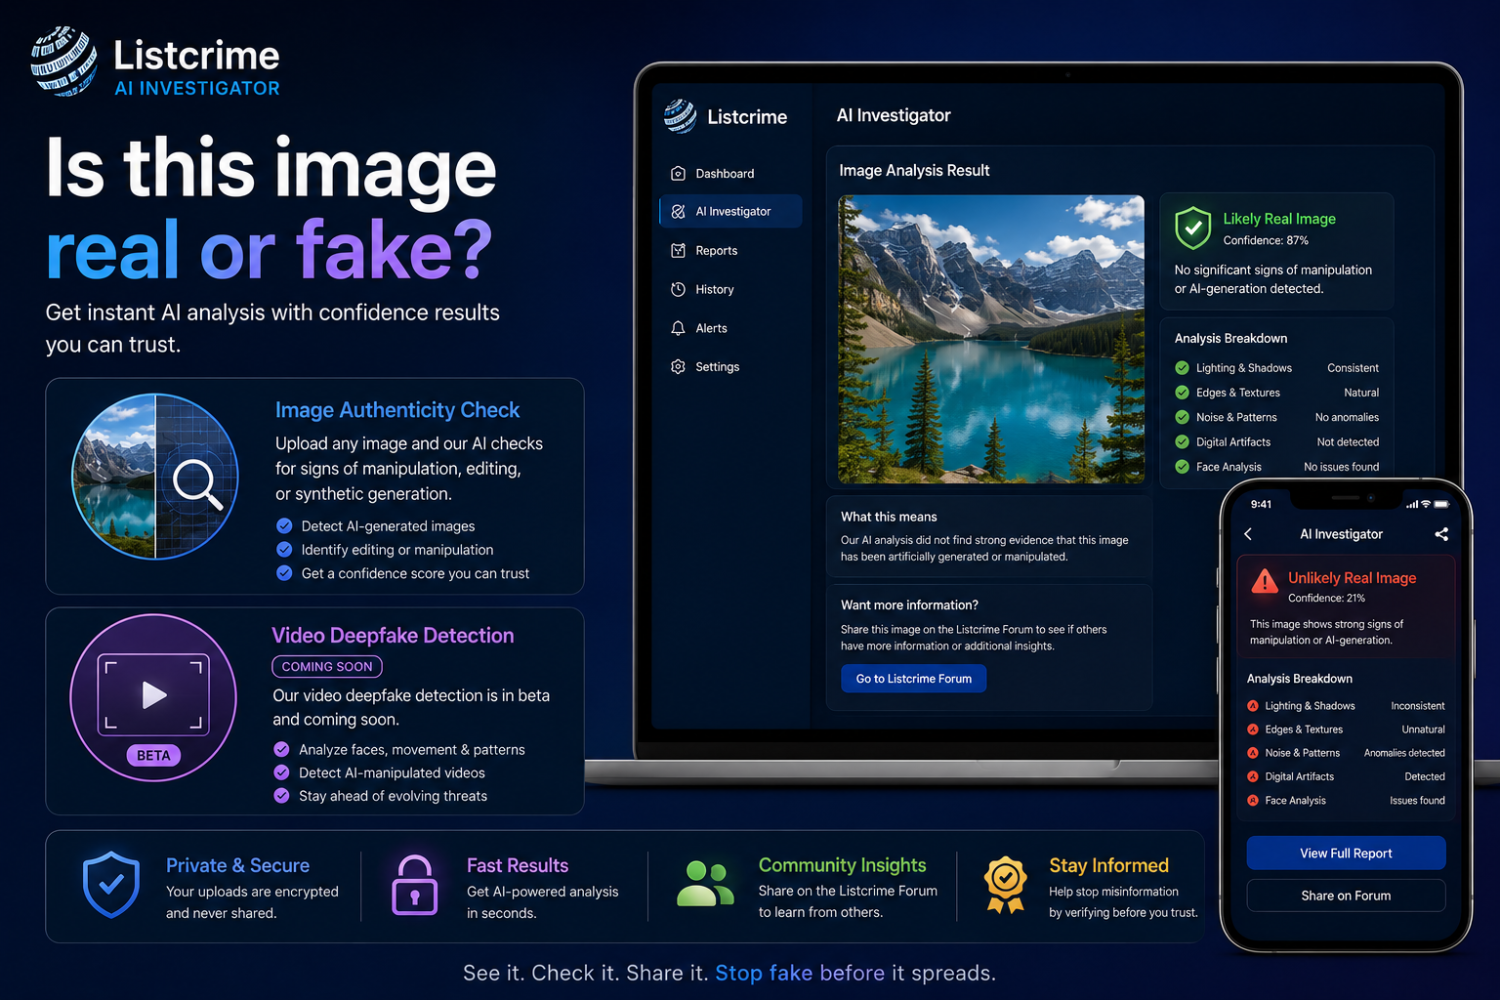The image size is (1500, 1000).
Task: Click the Listcrime globe logo at top left
Action: pos(64,61)
